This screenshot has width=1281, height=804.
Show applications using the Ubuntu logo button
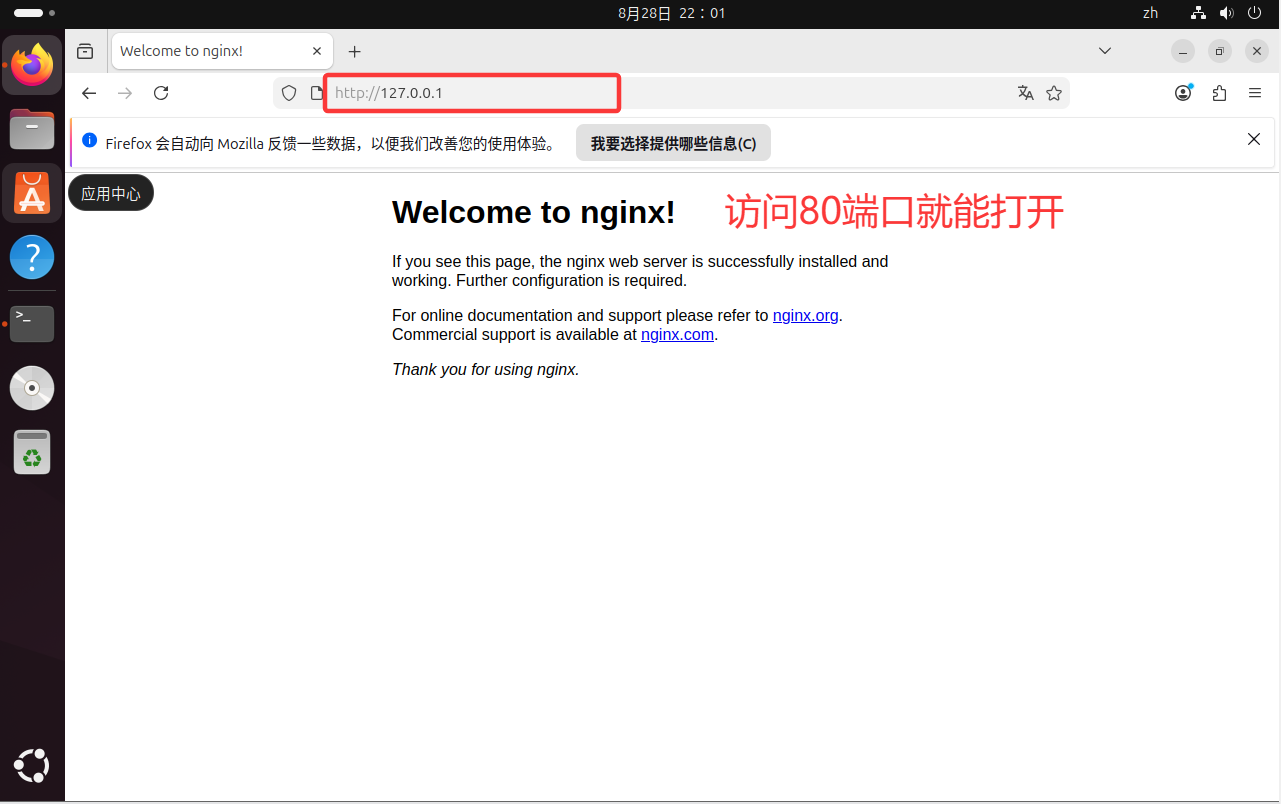[32, 766]
